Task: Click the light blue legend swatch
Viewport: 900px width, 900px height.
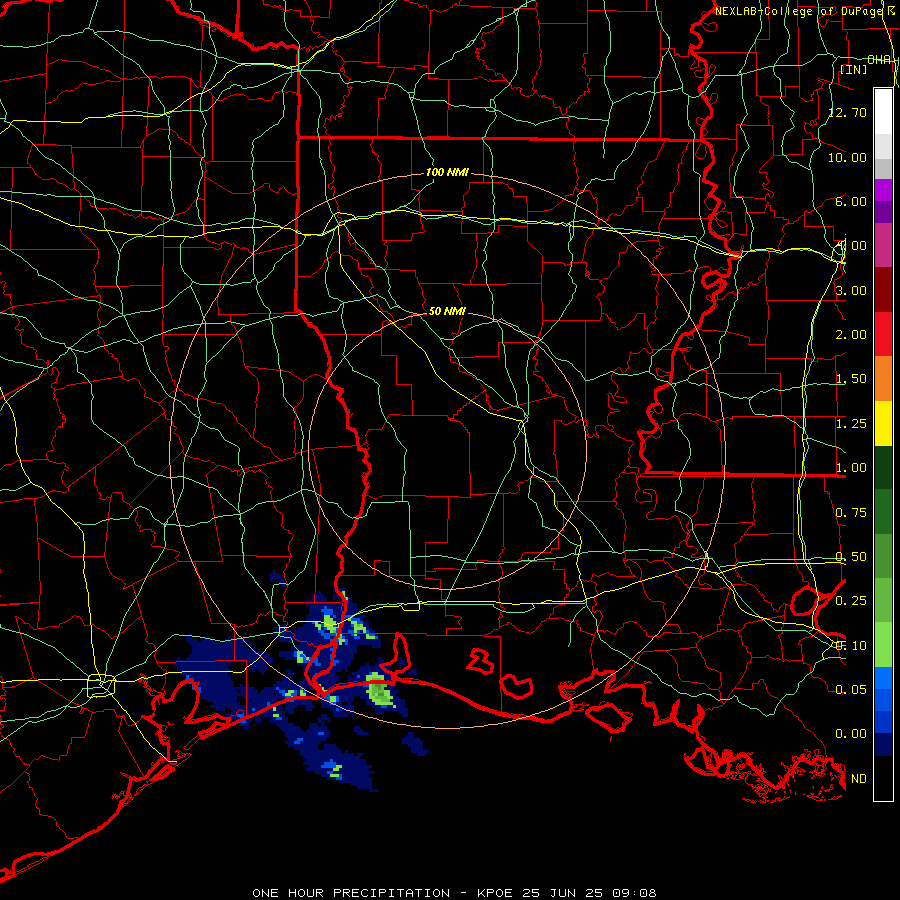Action: coord(883,678)
